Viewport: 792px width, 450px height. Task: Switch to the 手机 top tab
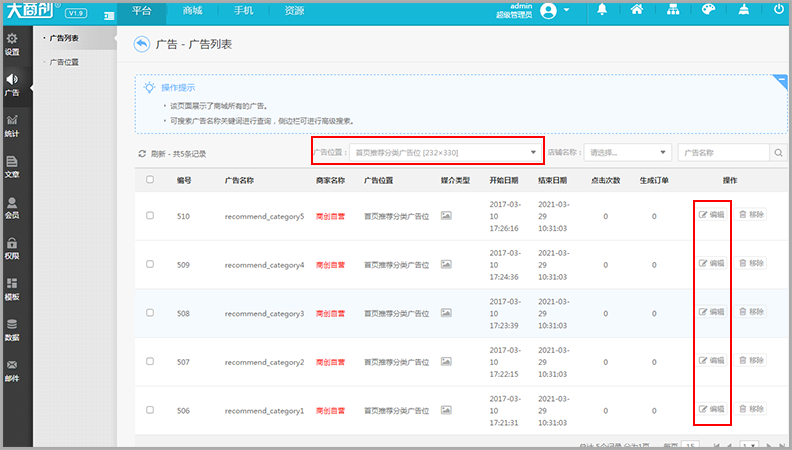243,11
